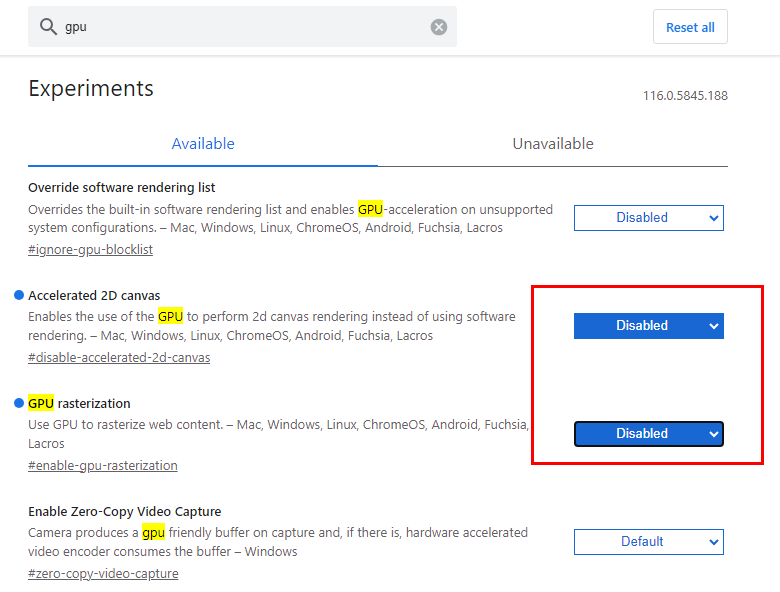Open the Accelerated 2D canvas dropdown
Image resolution: width=780 pixels, height=592 pixels.
(648, 326)
